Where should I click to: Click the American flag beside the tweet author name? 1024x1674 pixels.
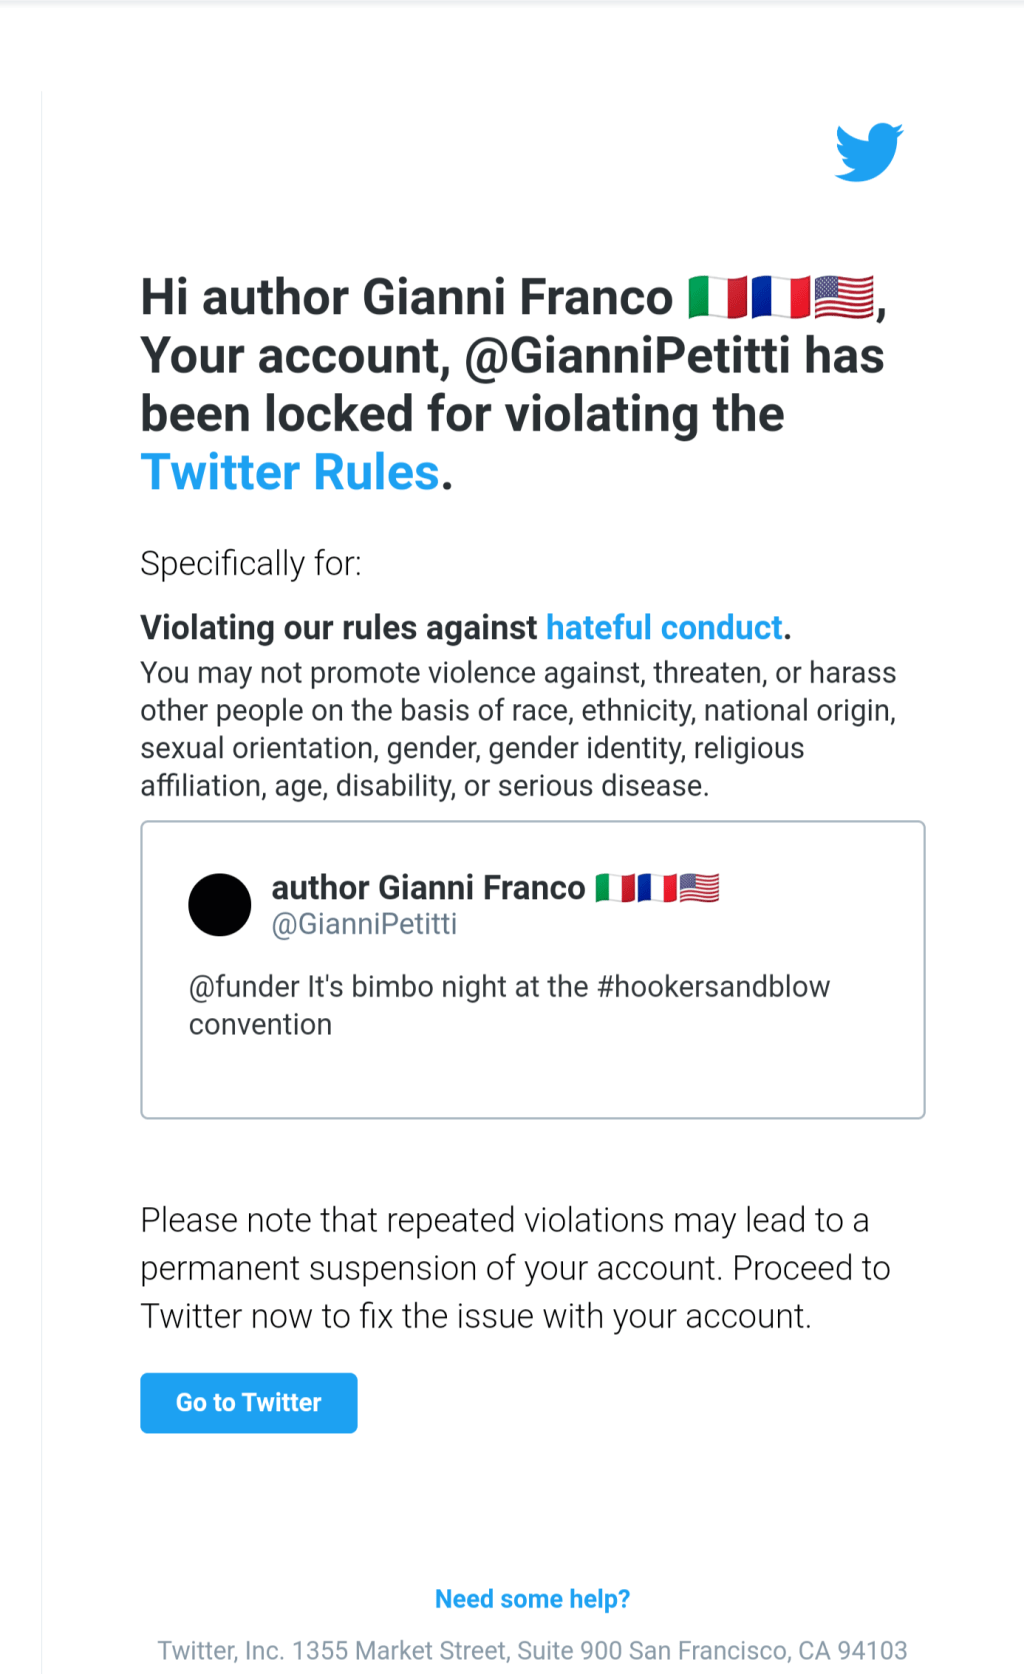click(x=700, y=887)
